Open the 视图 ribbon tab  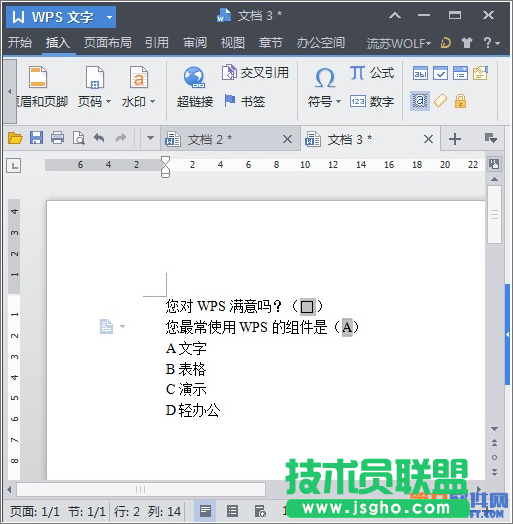pyautogui.click(x=233, y=43)
